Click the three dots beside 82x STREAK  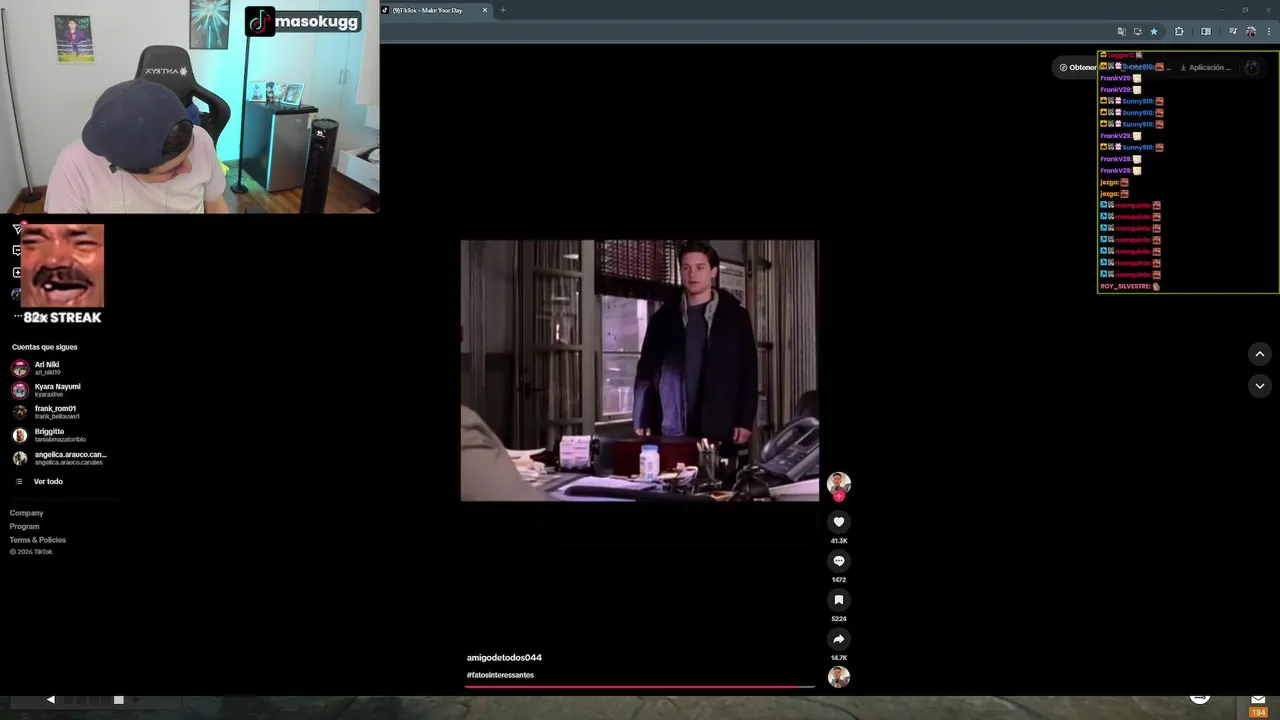point(17,317)
